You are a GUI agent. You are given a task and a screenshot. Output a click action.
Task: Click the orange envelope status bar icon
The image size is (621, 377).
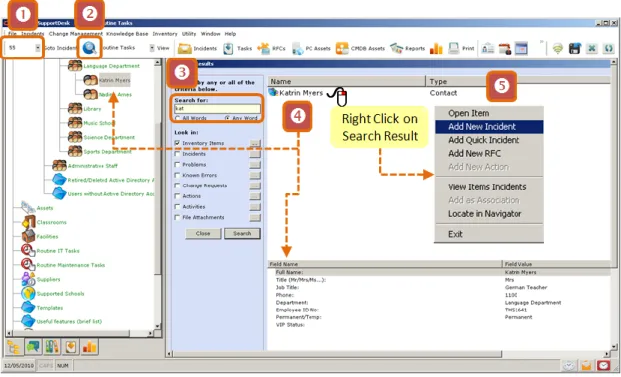(x=586, y=366)
